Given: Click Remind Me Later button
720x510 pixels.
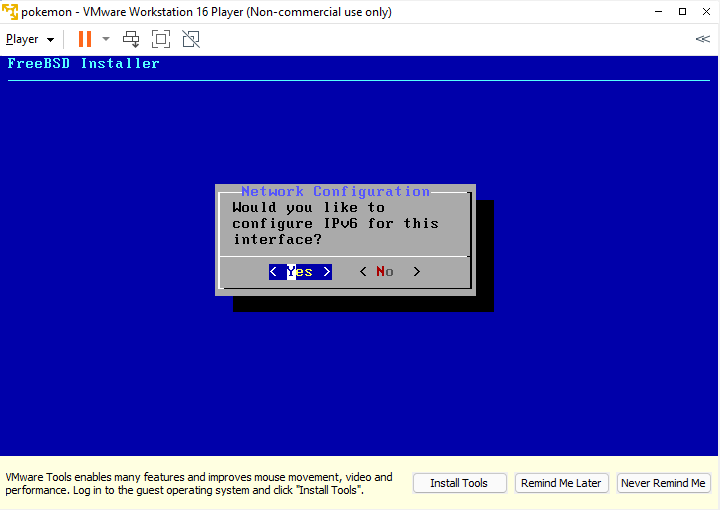Looking at the screenshot, I should 561,483.
